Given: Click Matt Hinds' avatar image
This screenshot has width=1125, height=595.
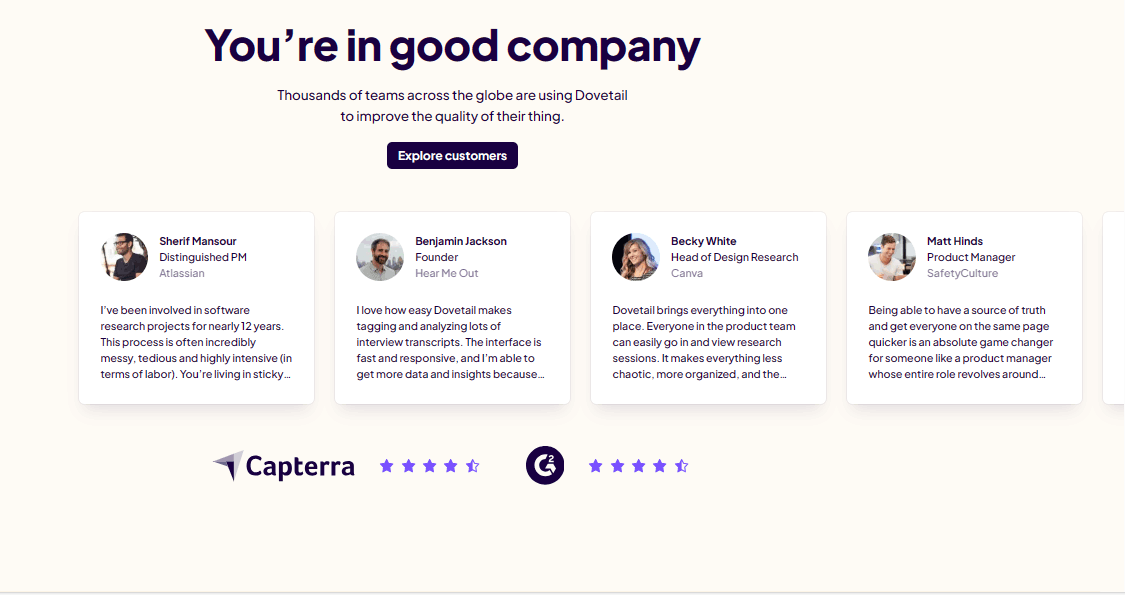Looking at the screenshot, I should [892, 257].
